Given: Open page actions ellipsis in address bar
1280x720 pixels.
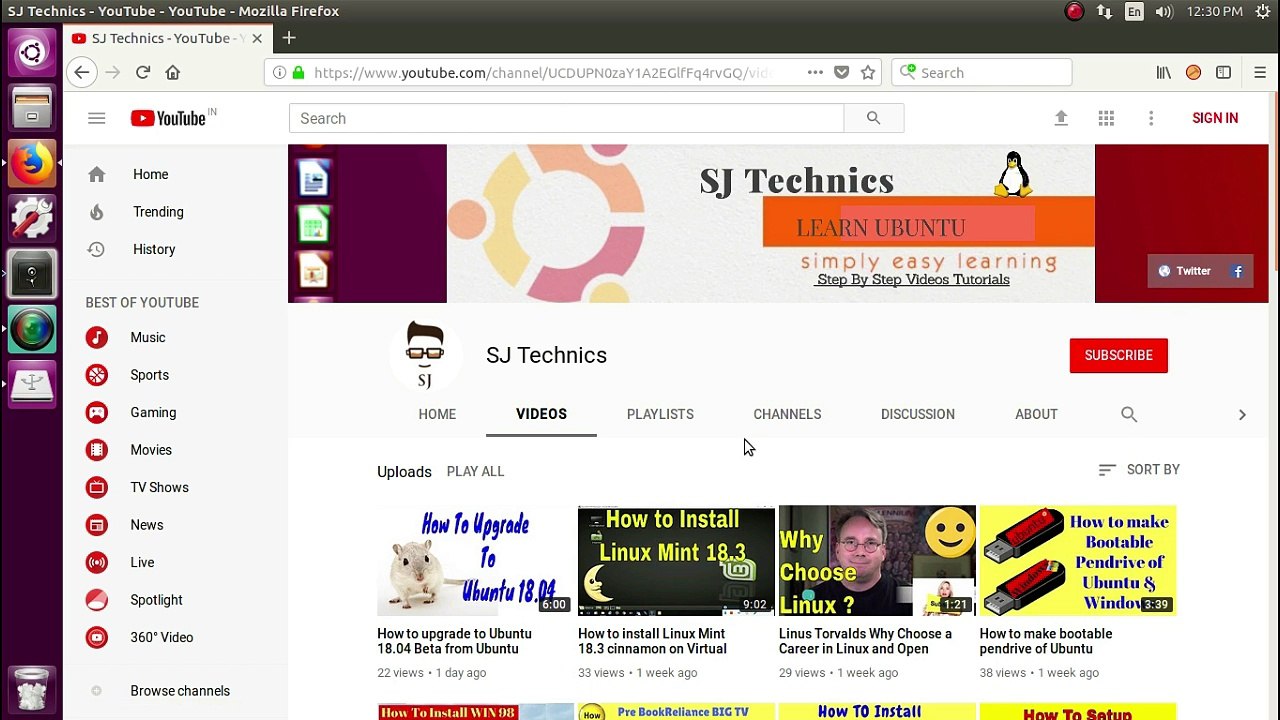Looking at the screenshot, I should point(815,72).
